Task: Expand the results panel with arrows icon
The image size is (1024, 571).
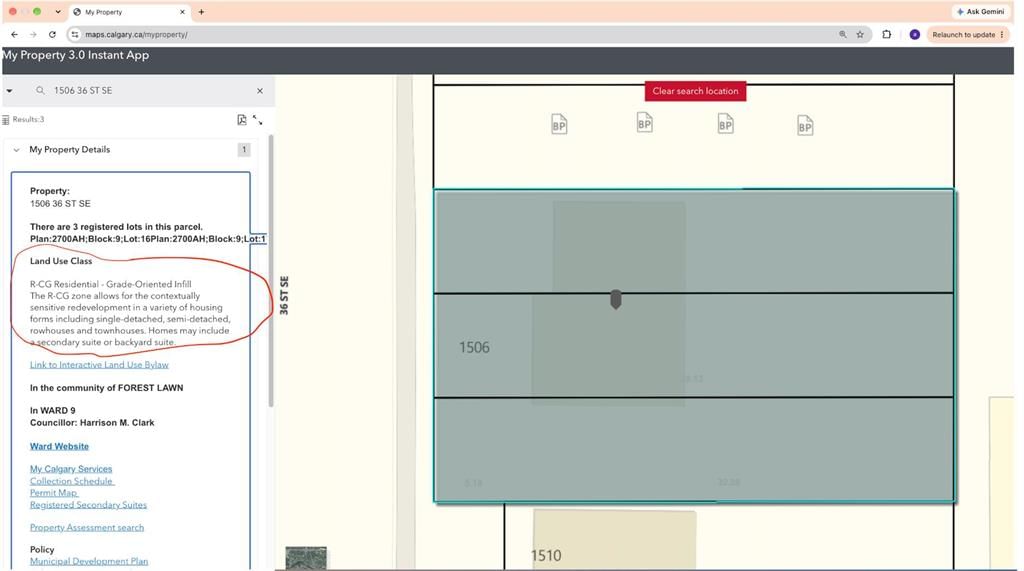Action: click(258, 120)
